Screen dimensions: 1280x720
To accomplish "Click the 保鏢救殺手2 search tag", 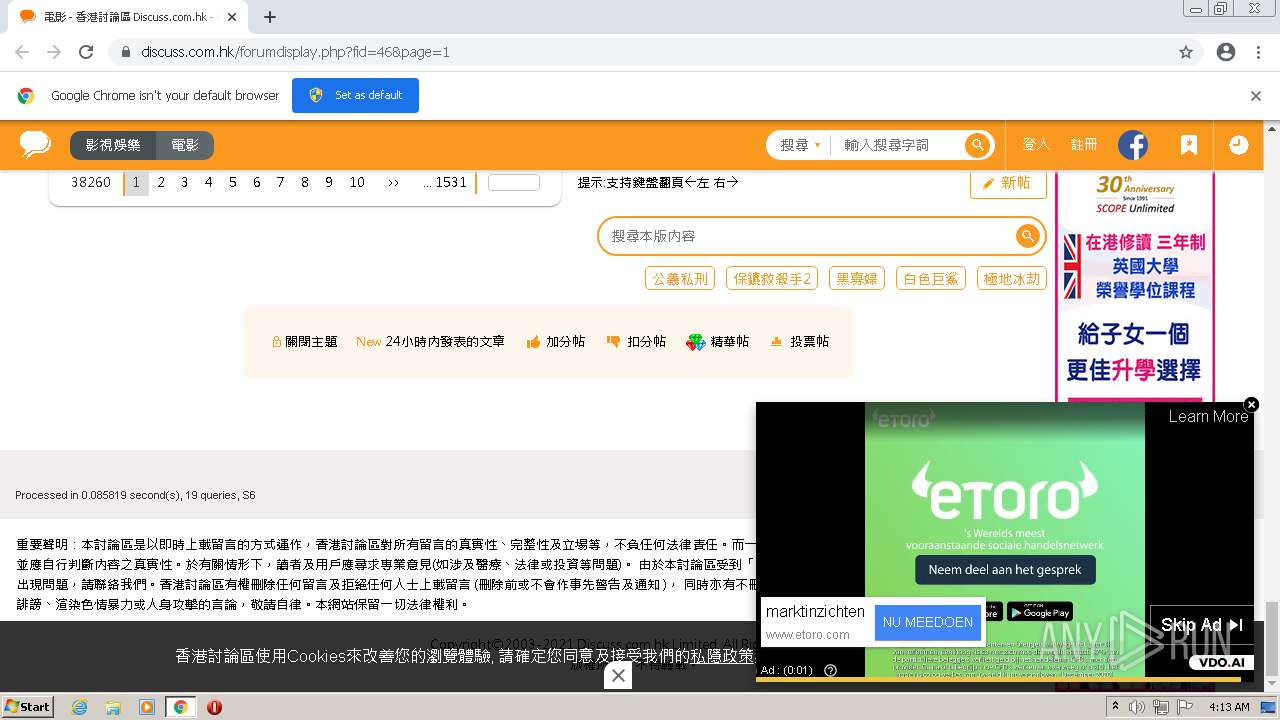I will point(772,279).
